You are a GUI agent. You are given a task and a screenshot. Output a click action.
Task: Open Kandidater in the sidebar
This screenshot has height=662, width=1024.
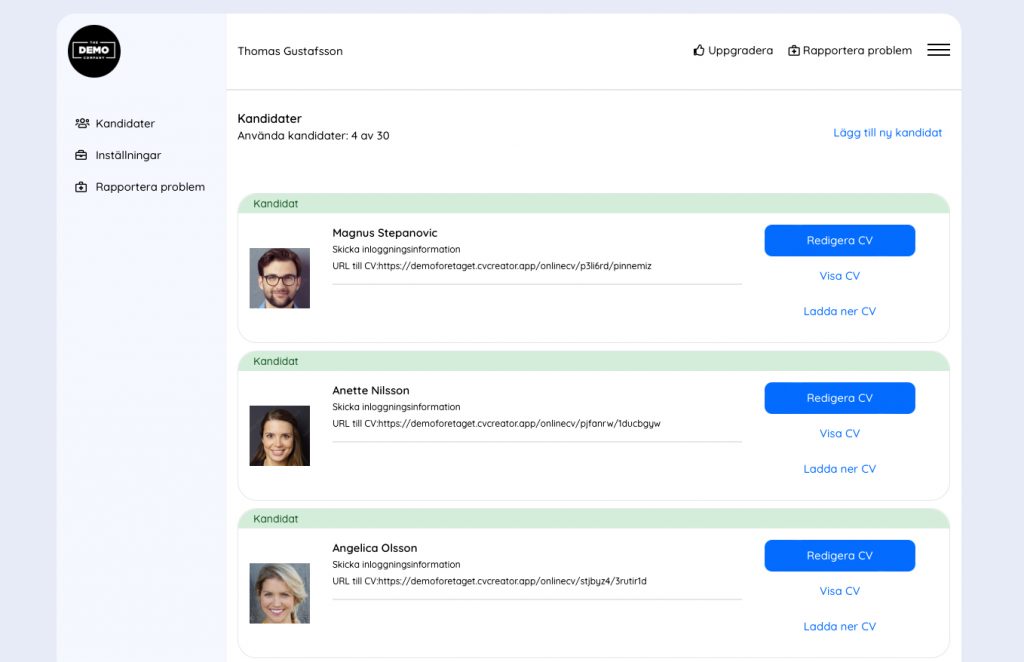[125, 124]
